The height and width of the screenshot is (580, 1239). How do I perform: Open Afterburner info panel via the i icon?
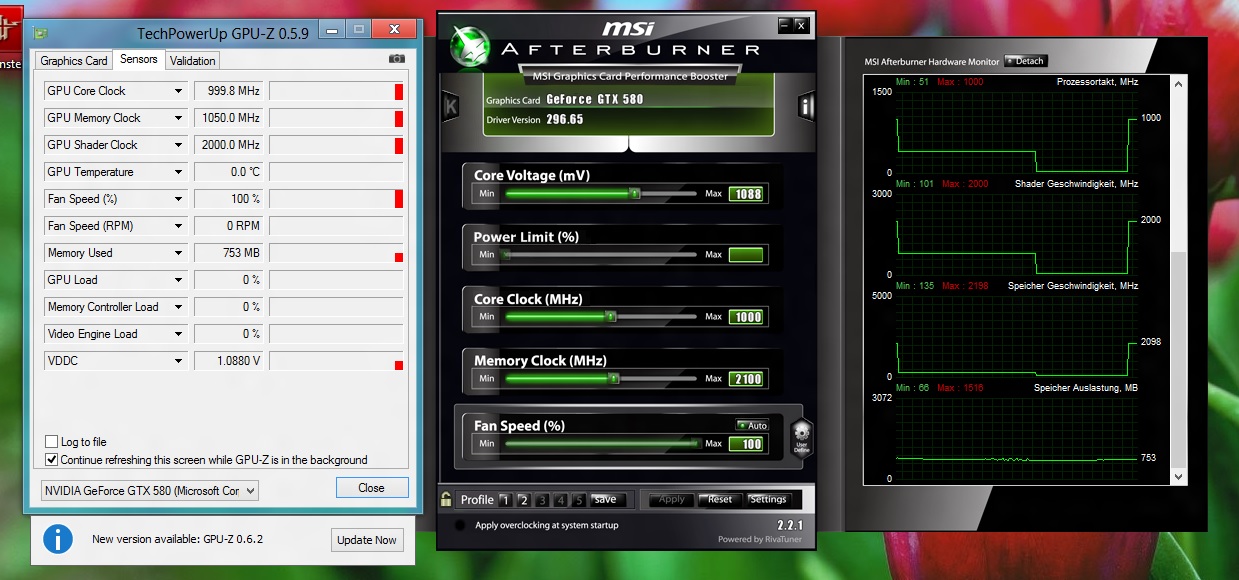click(805, 104)
